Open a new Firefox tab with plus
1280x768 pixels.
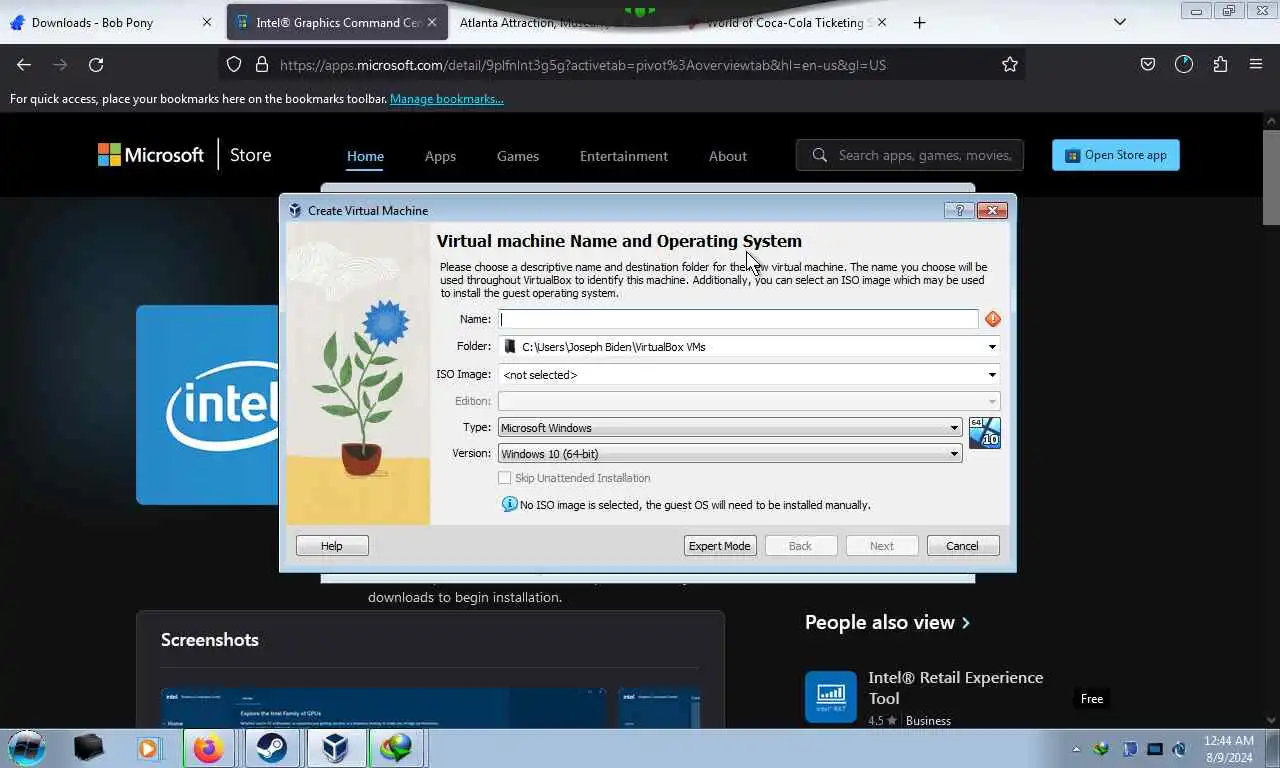(x=919, y=22)
